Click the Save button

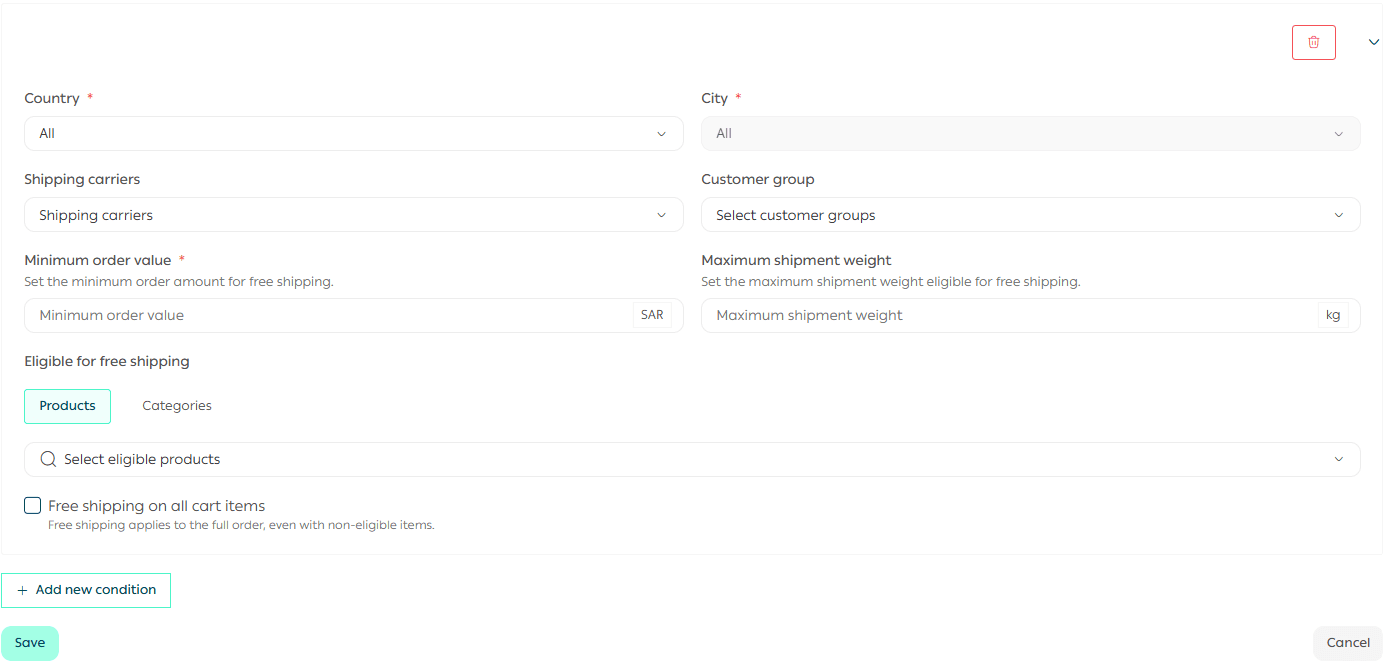[x=30, y=643]
